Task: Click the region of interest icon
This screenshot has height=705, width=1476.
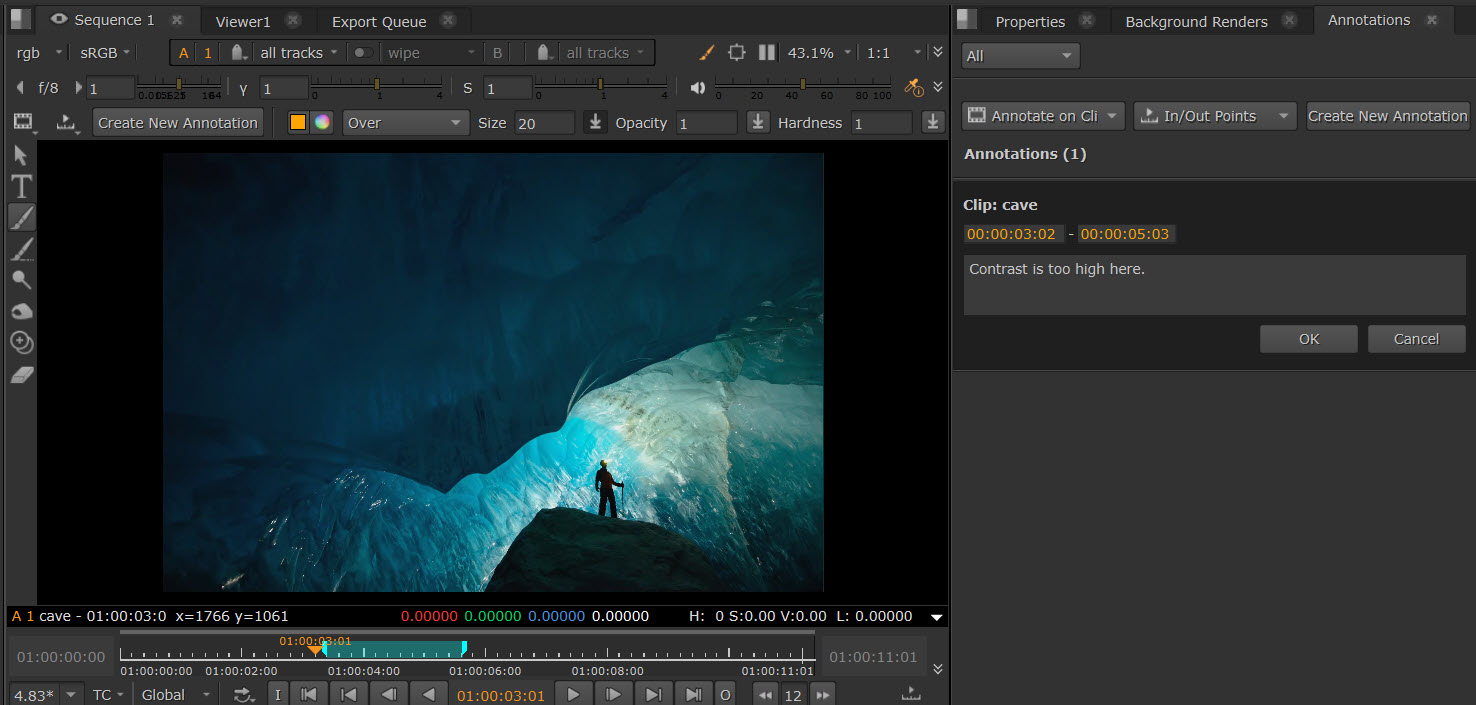Action: click(x=737, y=53)
